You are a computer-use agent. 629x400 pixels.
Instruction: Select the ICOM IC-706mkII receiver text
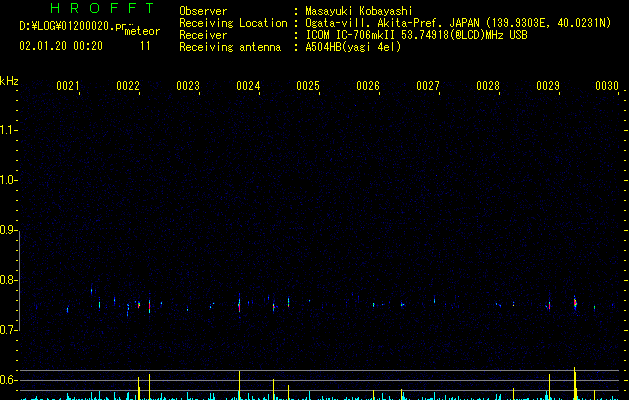tap(416, 35)
